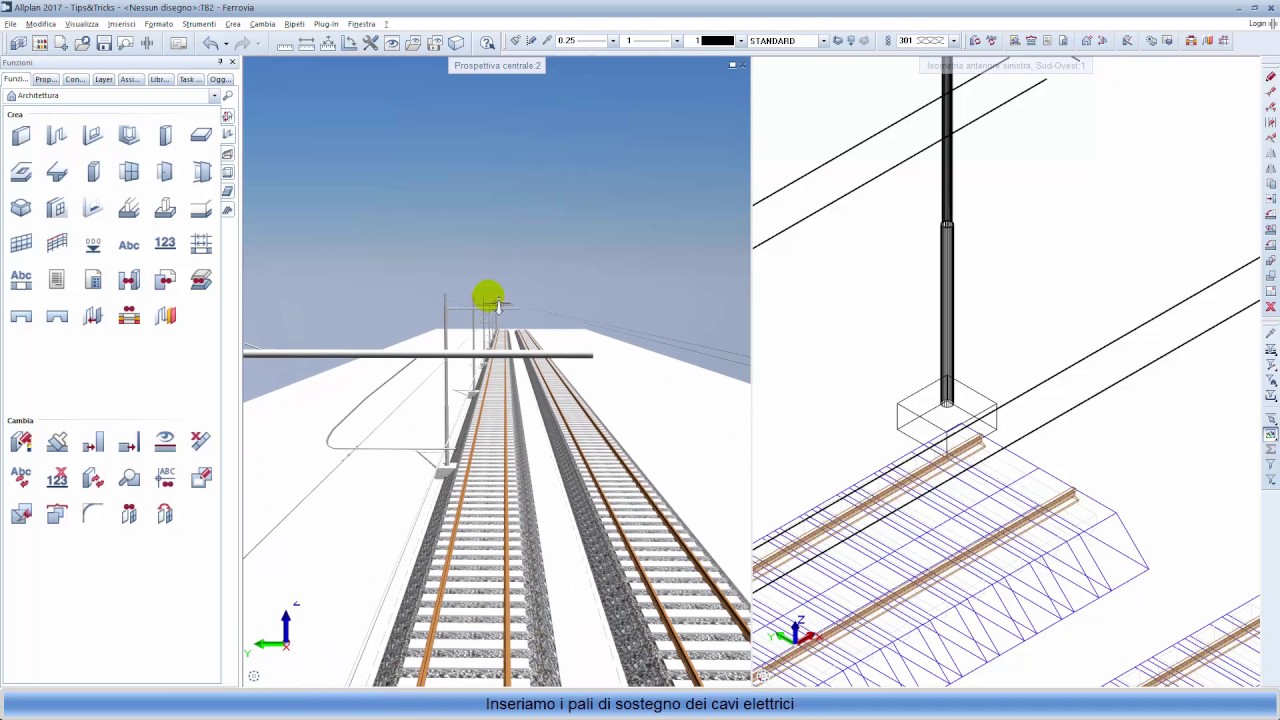Select the magnifier search tool in Cambia

(x=129, y=478)
